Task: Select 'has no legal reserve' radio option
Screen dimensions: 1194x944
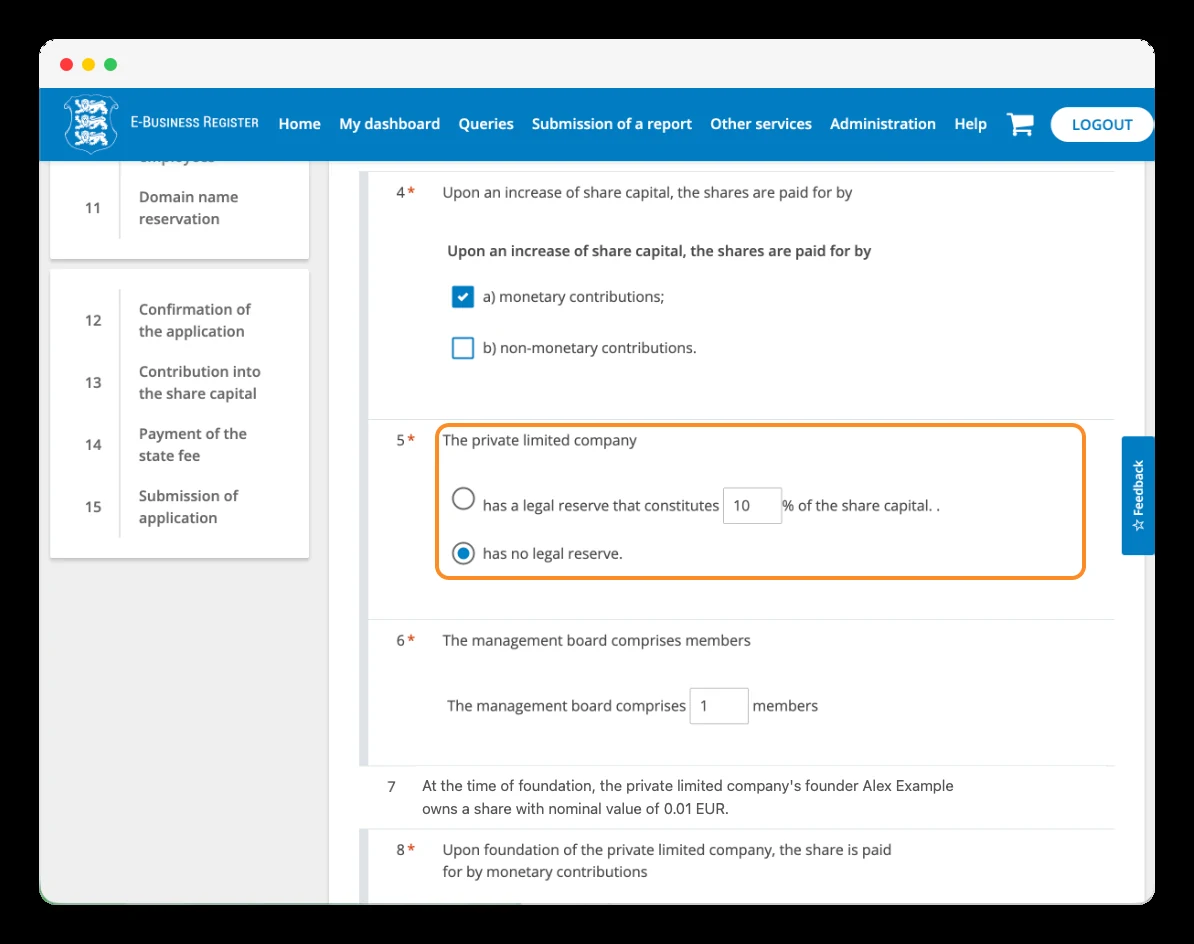Action: point(463,553)
